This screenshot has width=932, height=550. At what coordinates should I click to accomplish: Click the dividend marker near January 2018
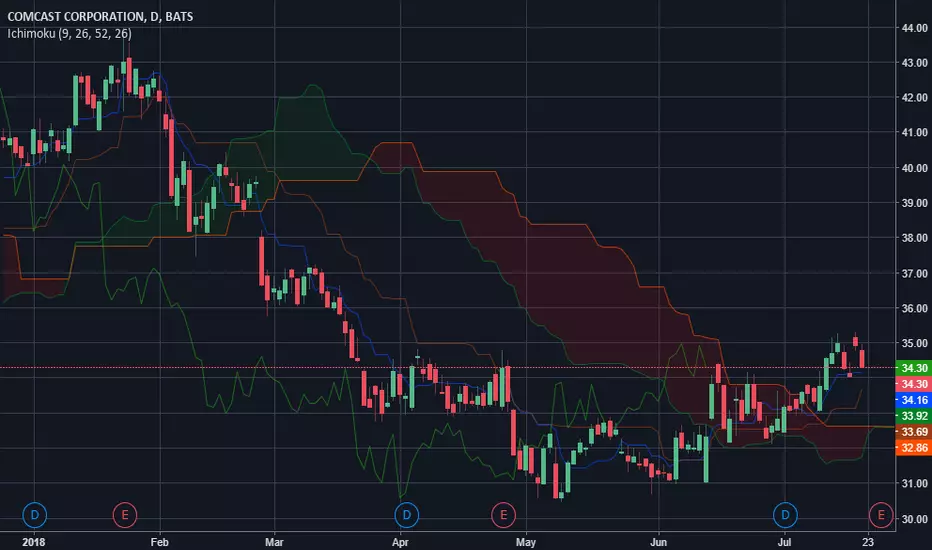[34, 515]
